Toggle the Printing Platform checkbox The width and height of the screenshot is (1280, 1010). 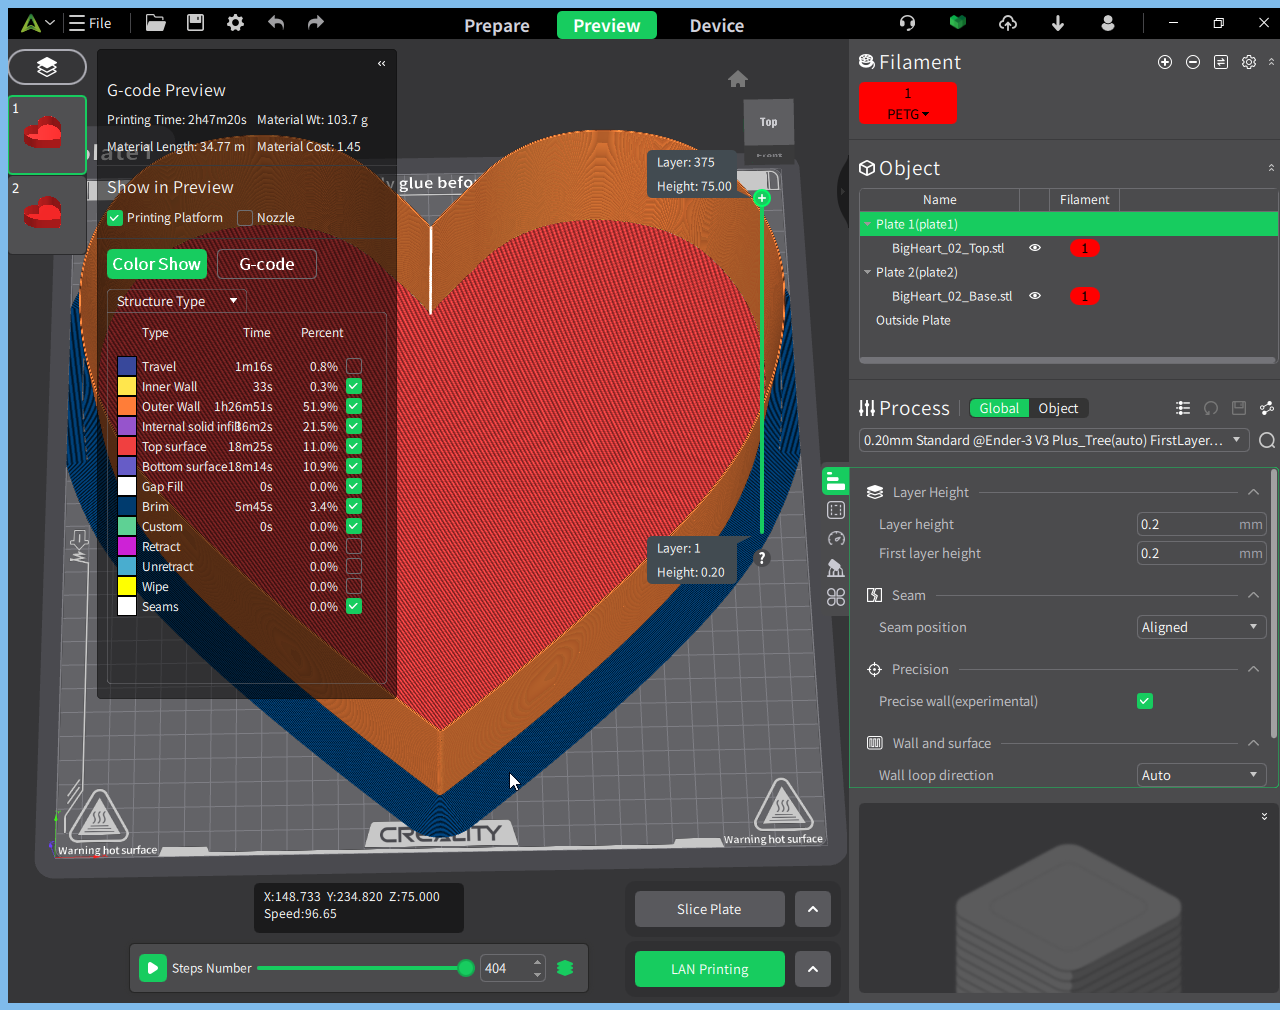(x=115, y=218)
